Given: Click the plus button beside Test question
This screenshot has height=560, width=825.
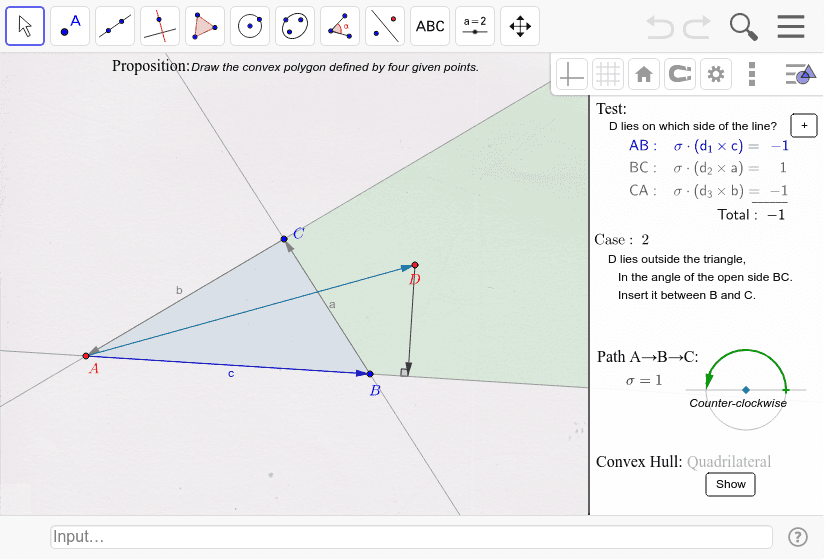Looking at the screenshot, I should pos(804,126).
